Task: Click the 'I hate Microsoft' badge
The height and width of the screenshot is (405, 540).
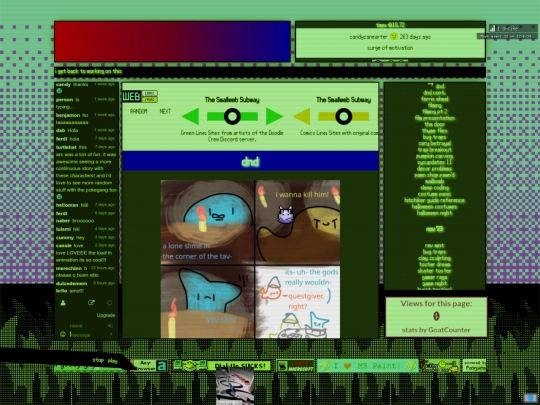Action: point(296,365)
